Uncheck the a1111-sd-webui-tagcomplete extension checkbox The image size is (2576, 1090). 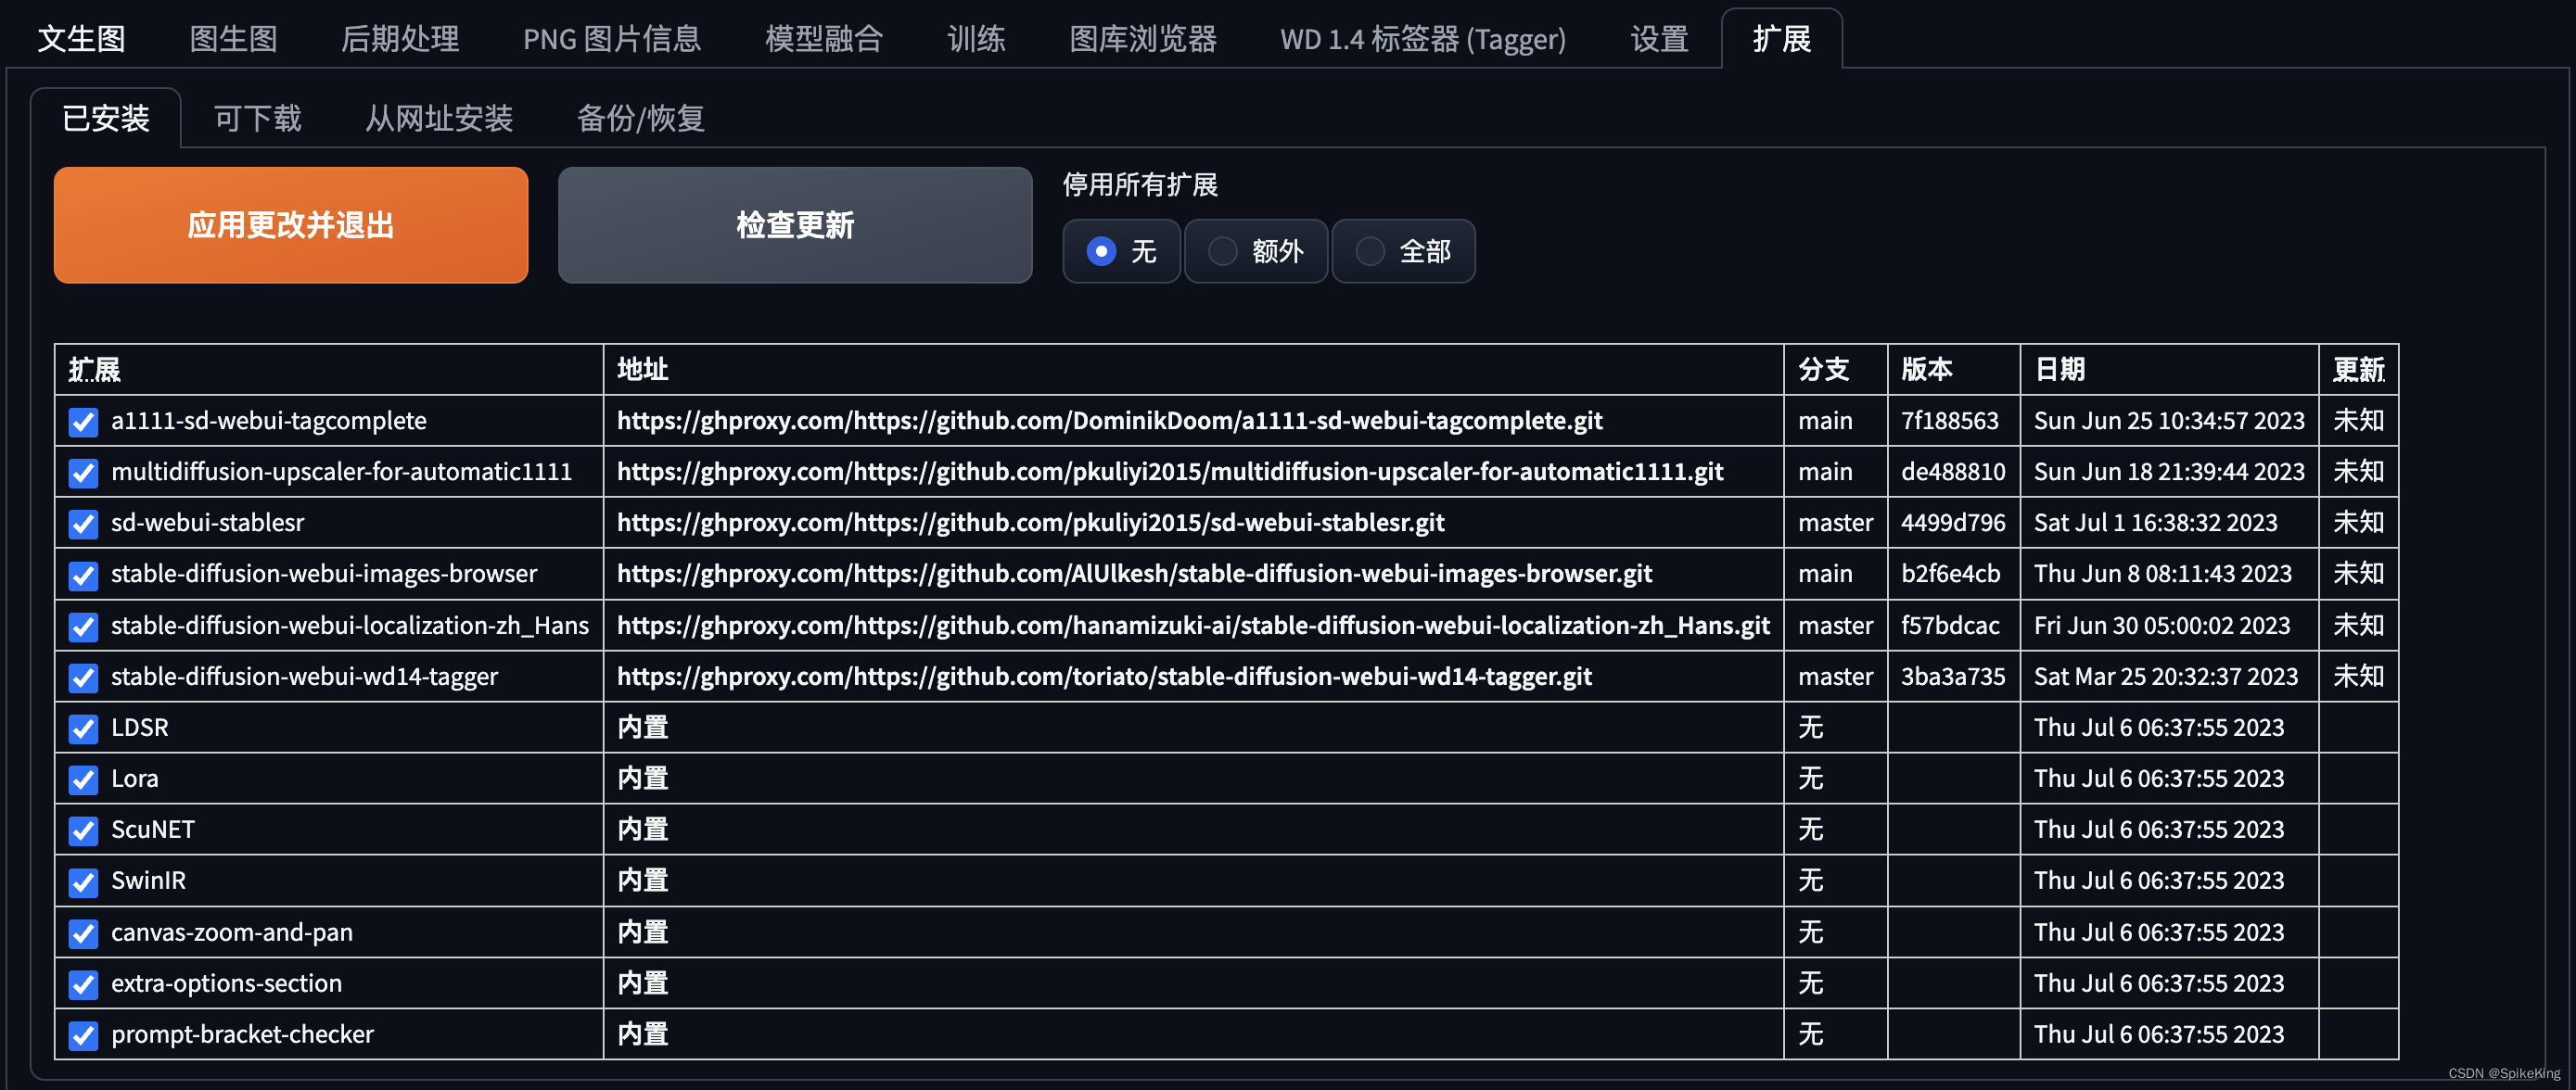[x=83, y=422]
